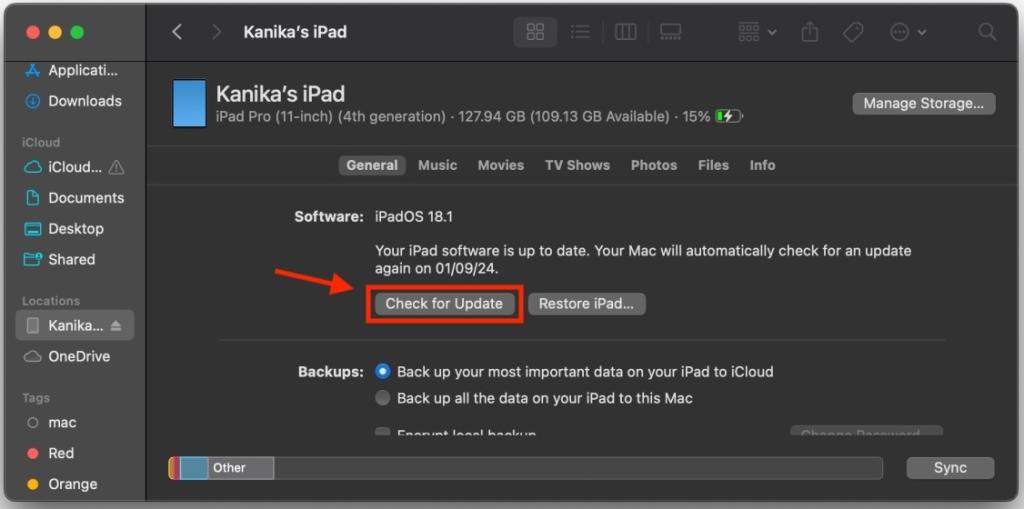
Task: Click the Edit Tags icon
Action: [853, 32]
